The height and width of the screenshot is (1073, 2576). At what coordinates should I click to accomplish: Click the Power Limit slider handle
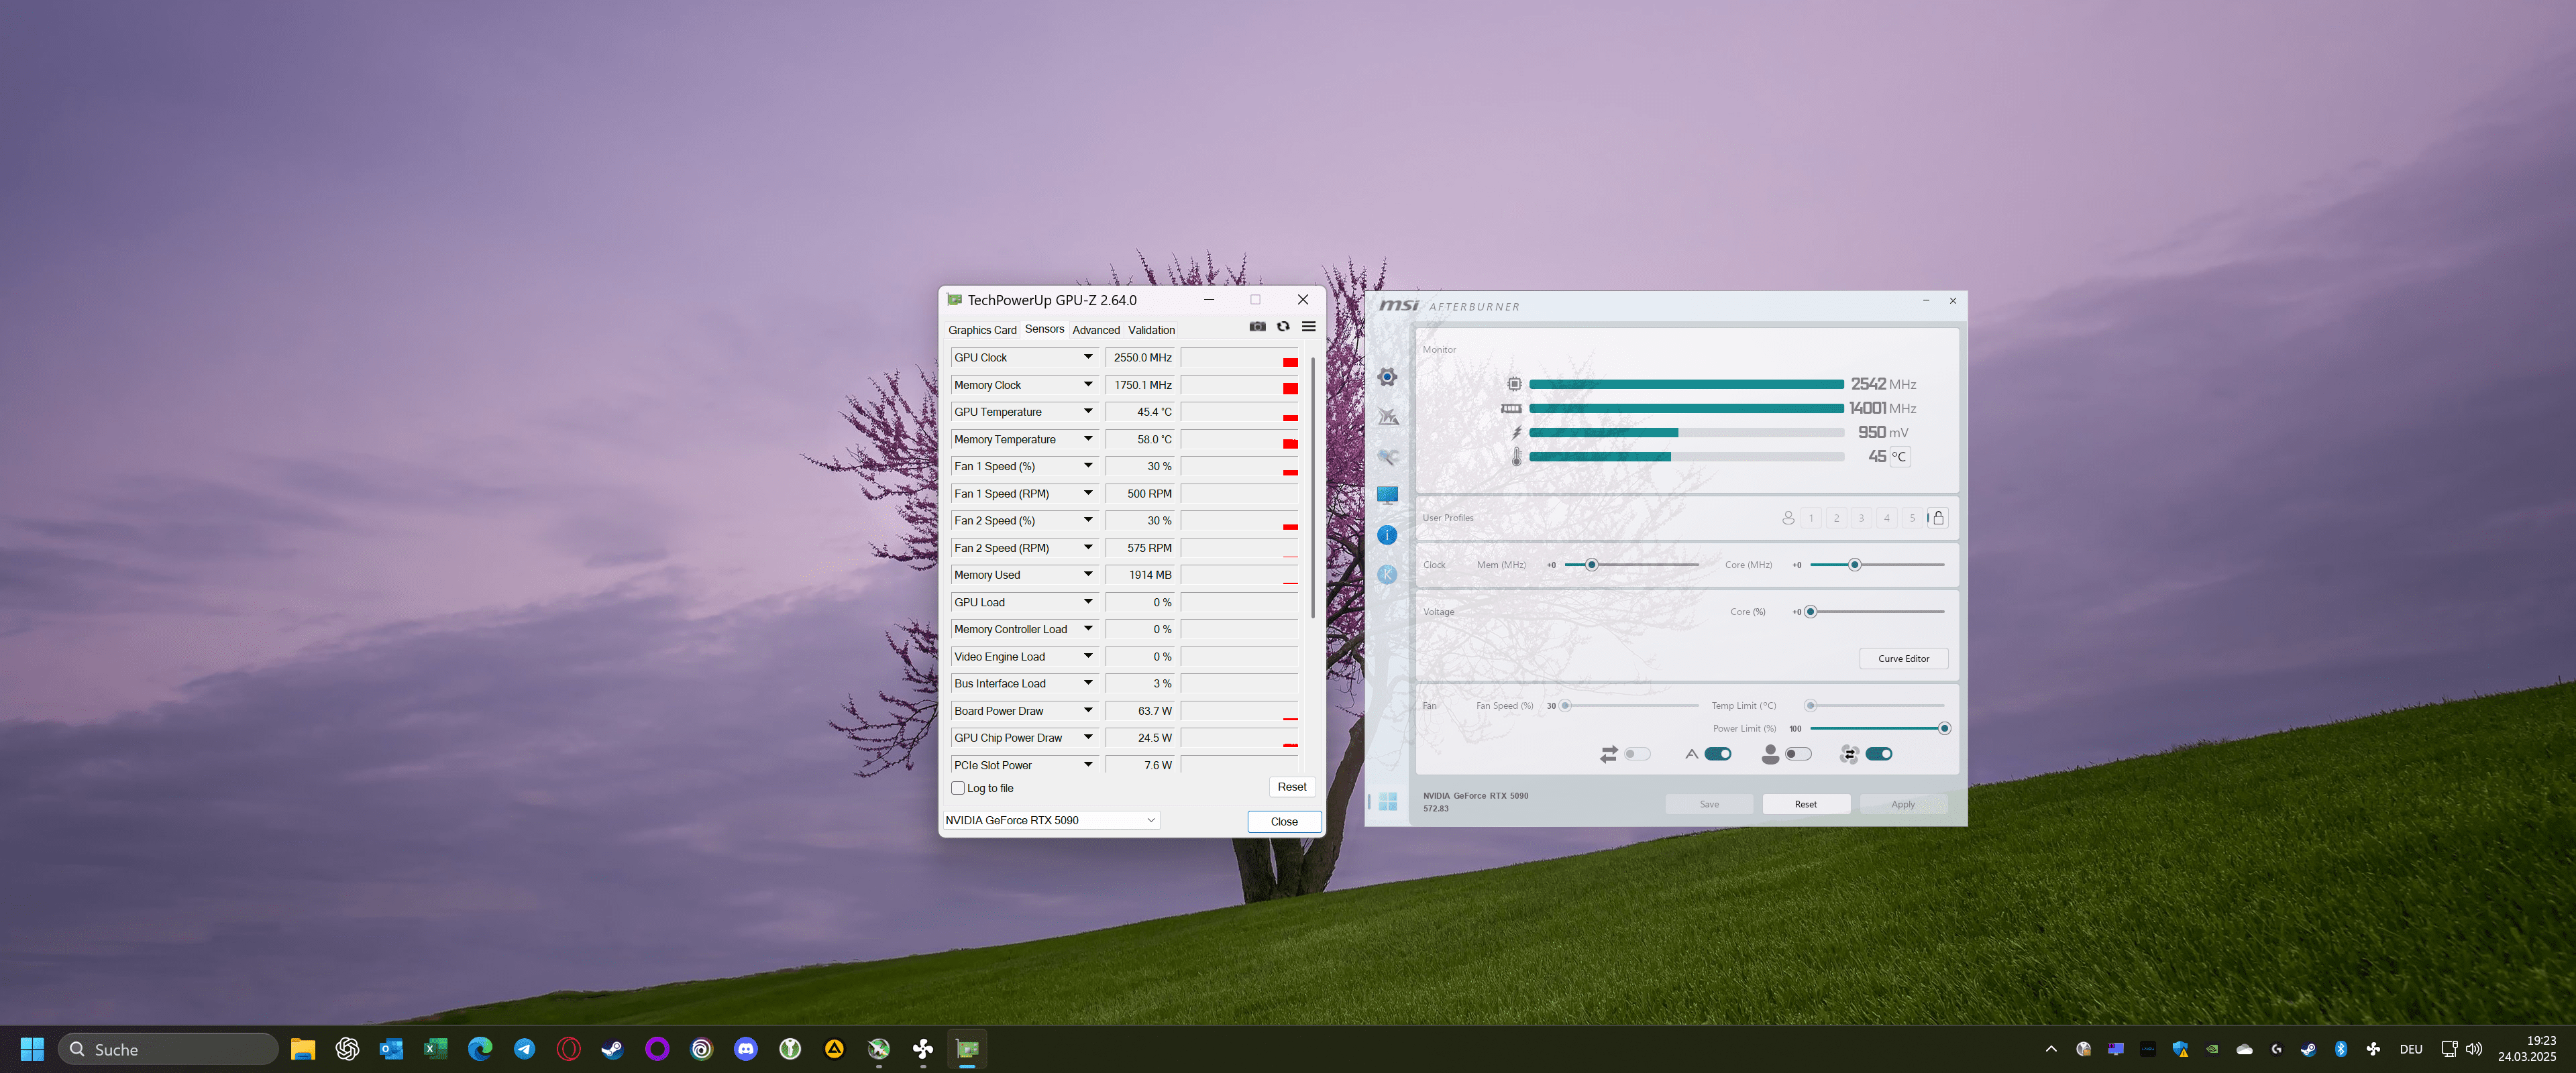click(x=1944, y=728)
